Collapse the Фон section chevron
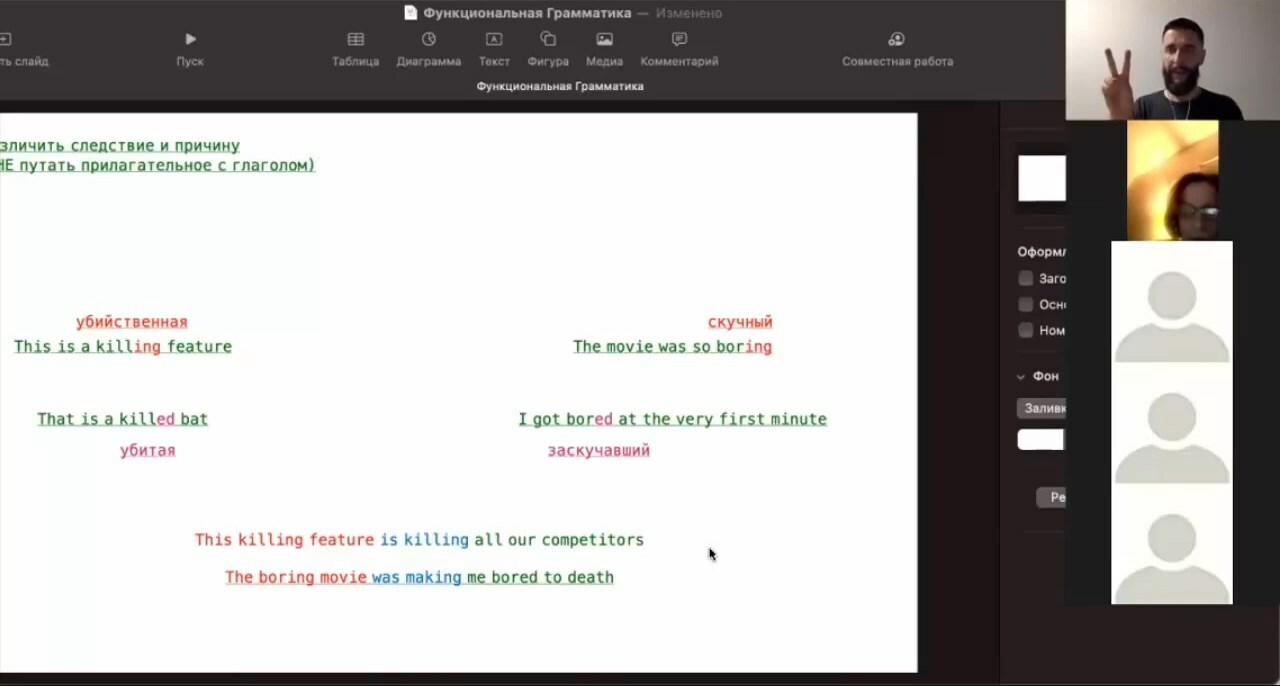 click(1021, 377)
